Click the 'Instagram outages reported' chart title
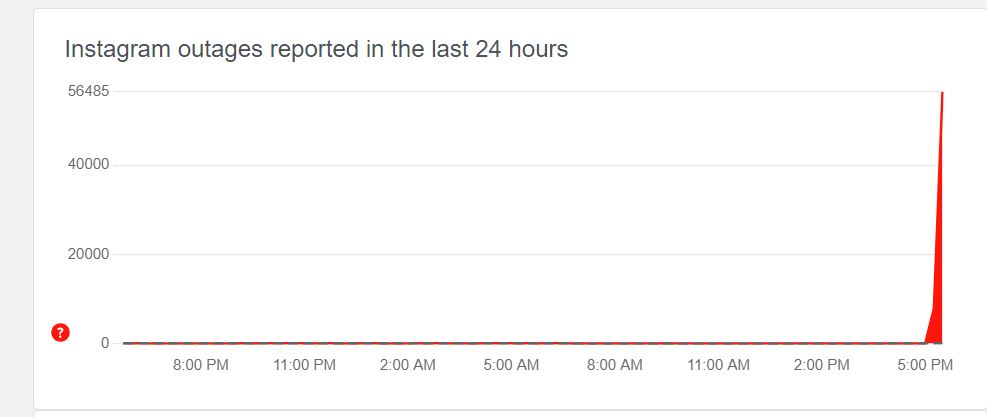 tap(316, 49)
